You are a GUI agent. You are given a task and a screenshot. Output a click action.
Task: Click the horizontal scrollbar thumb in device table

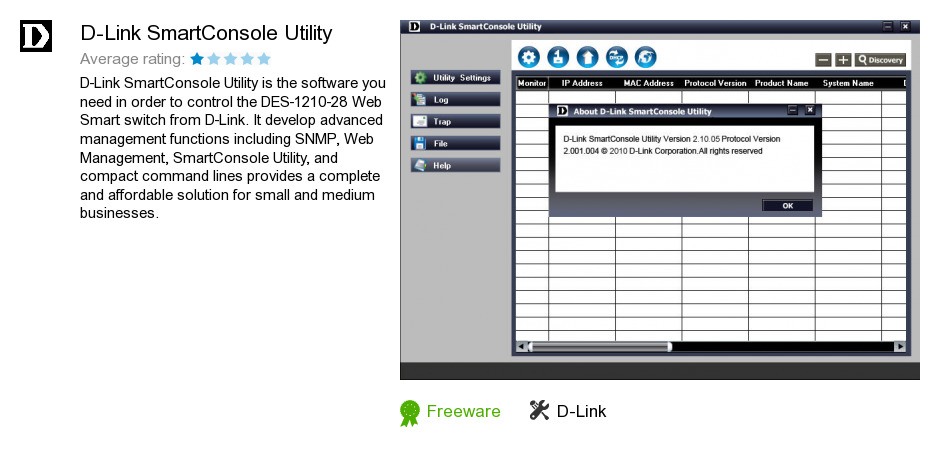600,347
